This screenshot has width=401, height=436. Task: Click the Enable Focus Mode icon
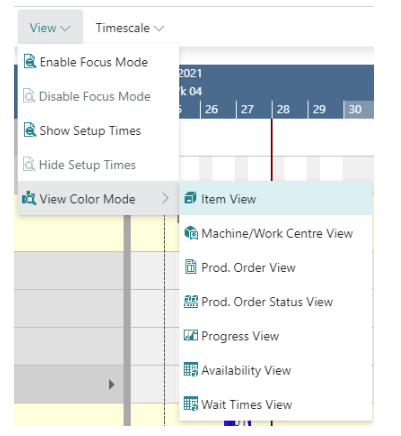pyautogui.click(x=30, y=62)
